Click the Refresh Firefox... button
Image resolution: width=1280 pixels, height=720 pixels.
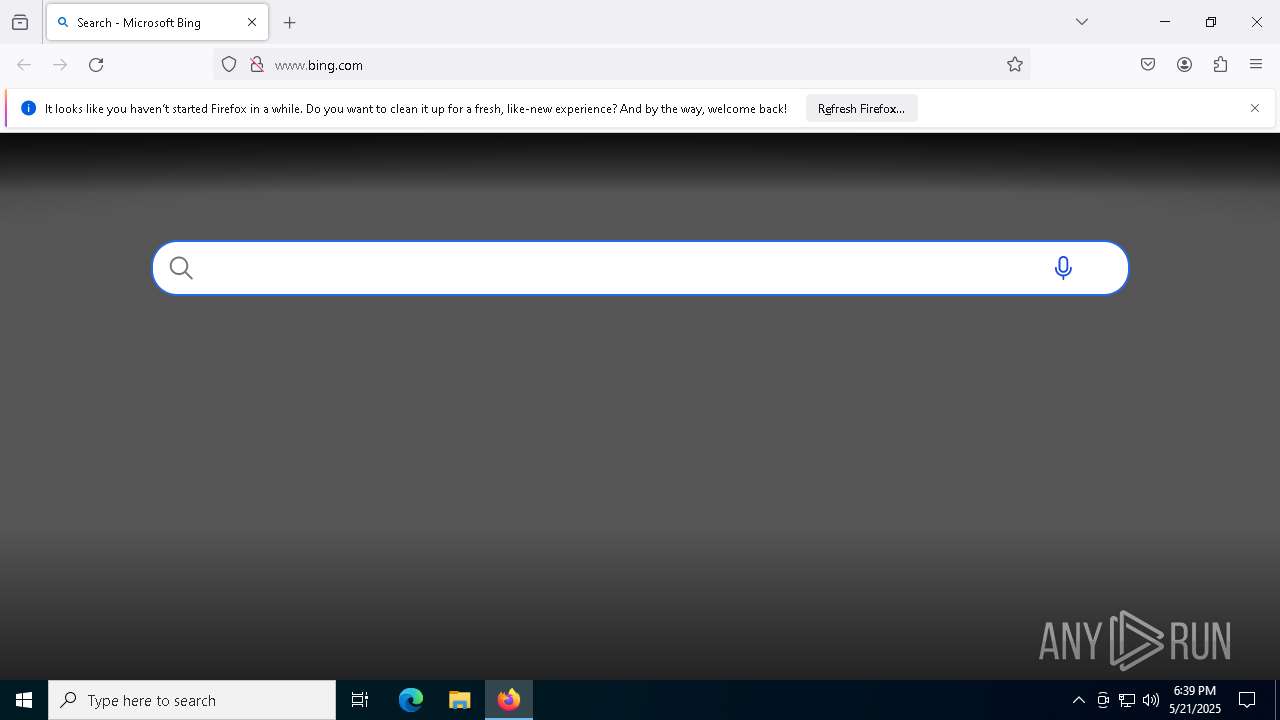[861, 108]
